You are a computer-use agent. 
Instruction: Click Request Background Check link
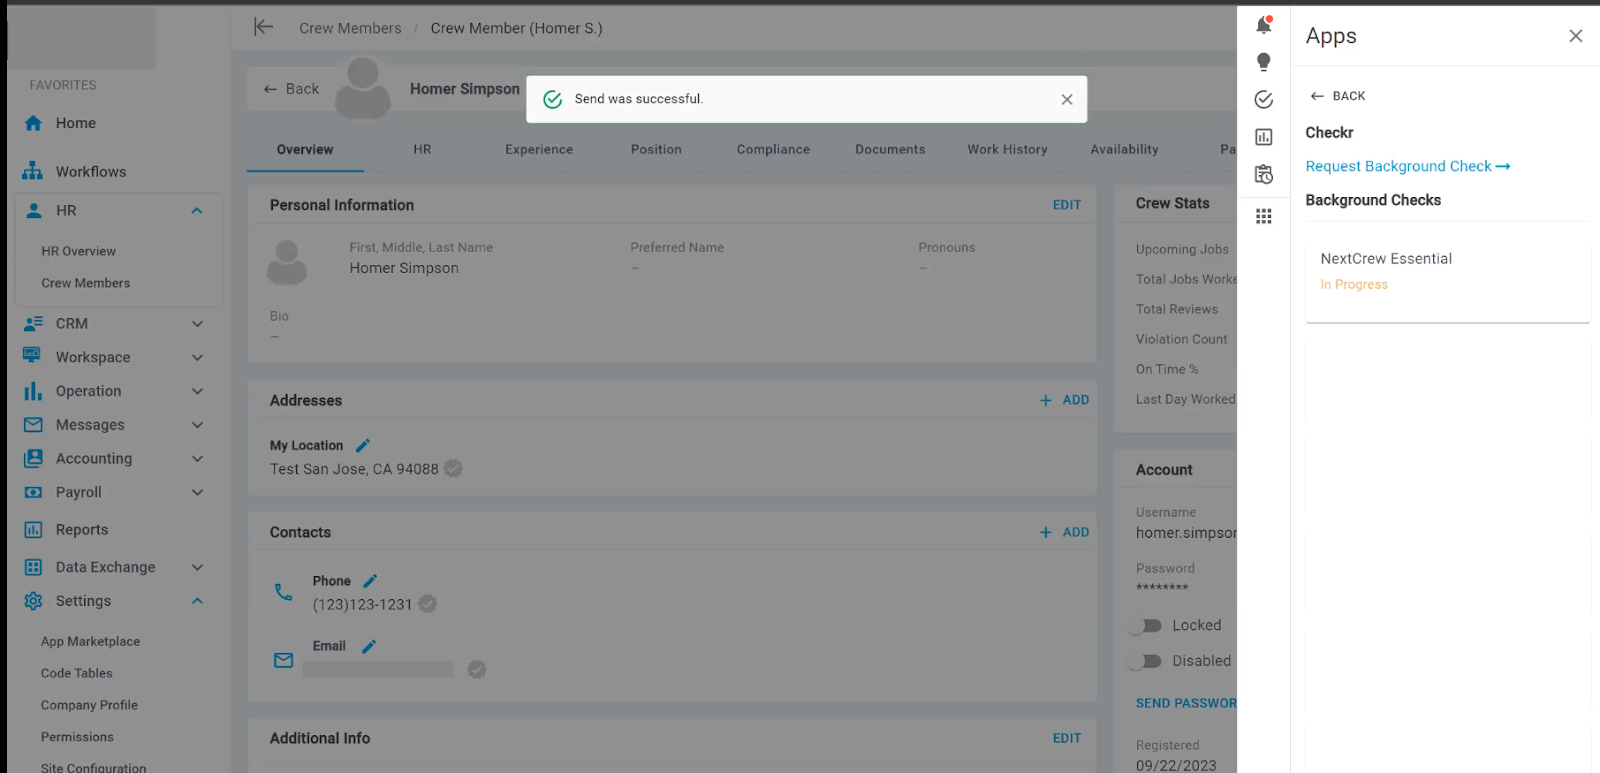click(1407, 166)
